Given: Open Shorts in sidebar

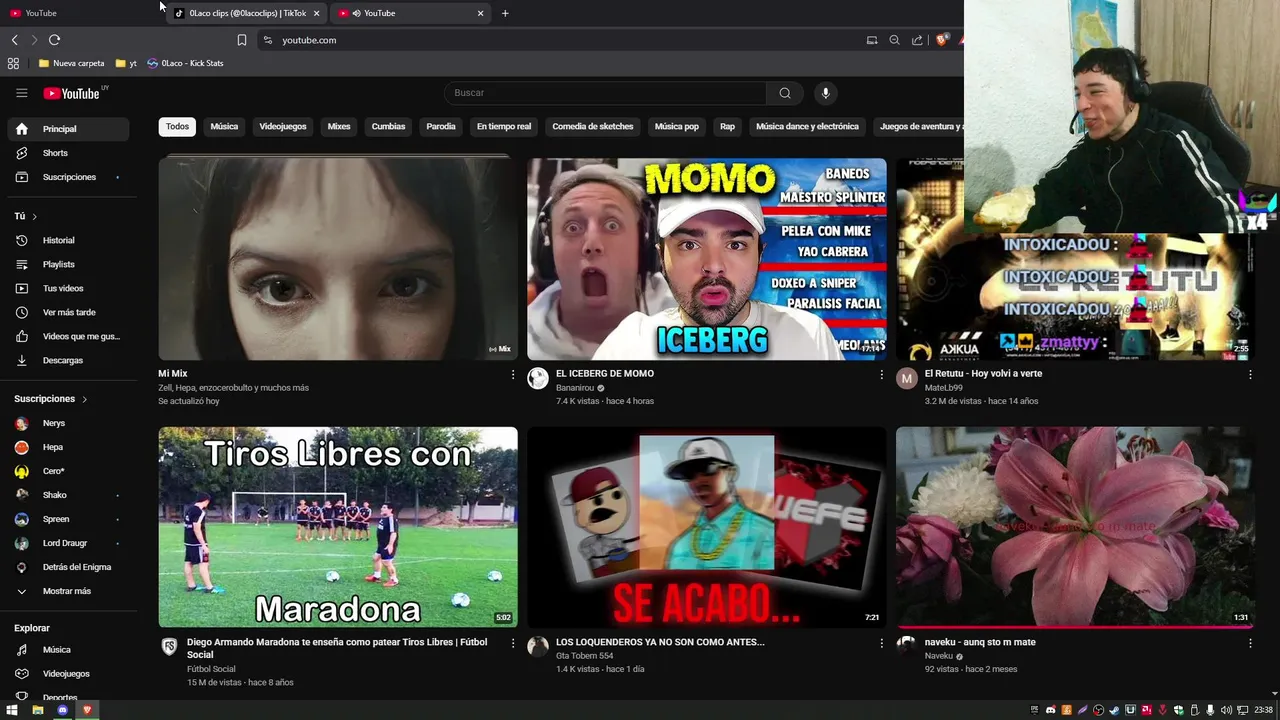Looking at the screenshot, I should (x=68, y=153).
